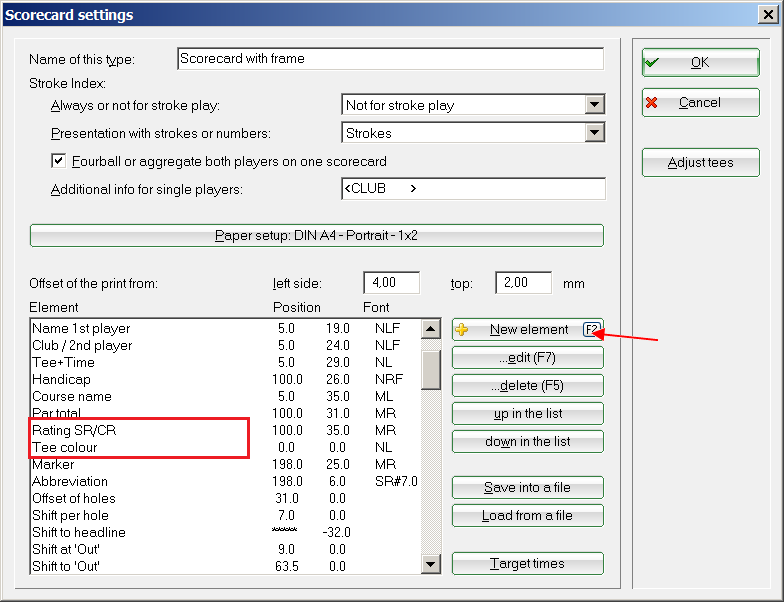Open the Adjust tees dialog
Screen dimensions: 784x602
pos(700,162)
